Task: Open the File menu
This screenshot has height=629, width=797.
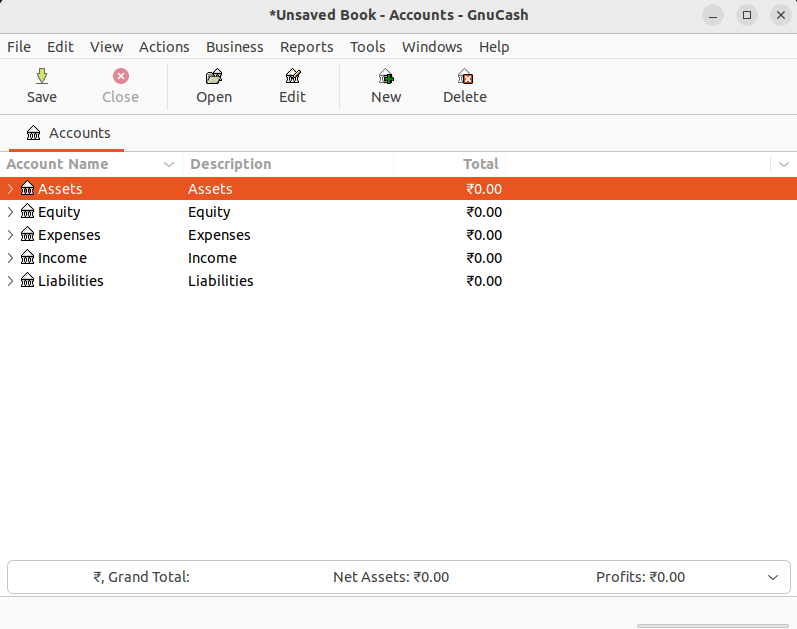Action: [19, 47]
